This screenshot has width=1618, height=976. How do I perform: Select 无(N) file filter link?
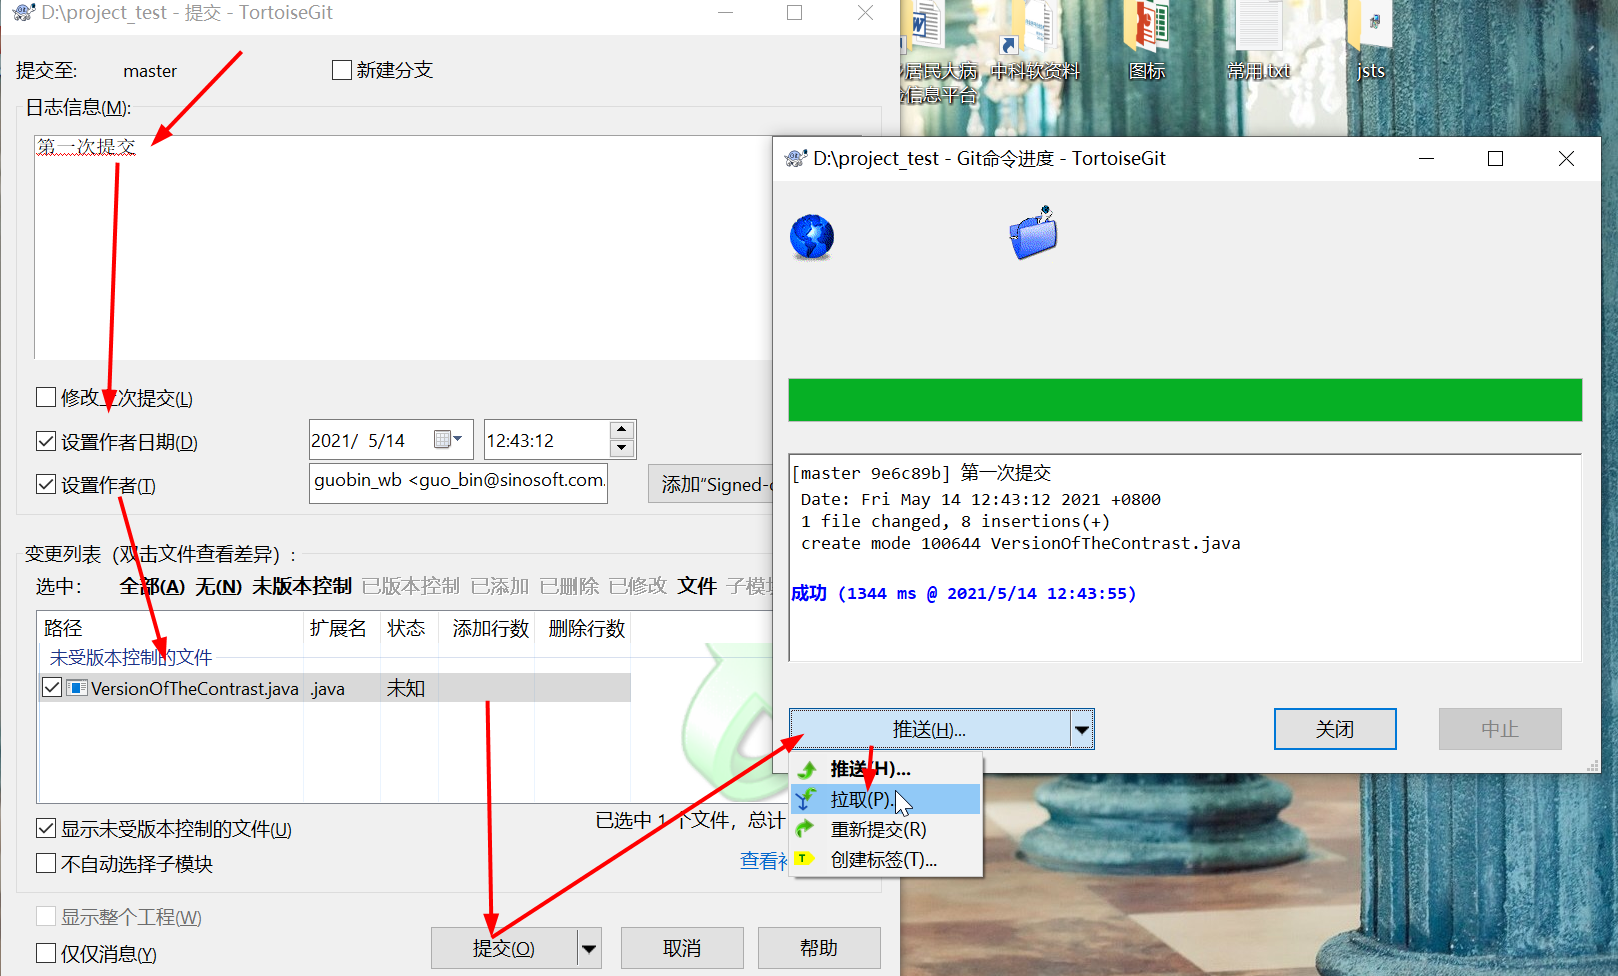click(x=218, y=586)
